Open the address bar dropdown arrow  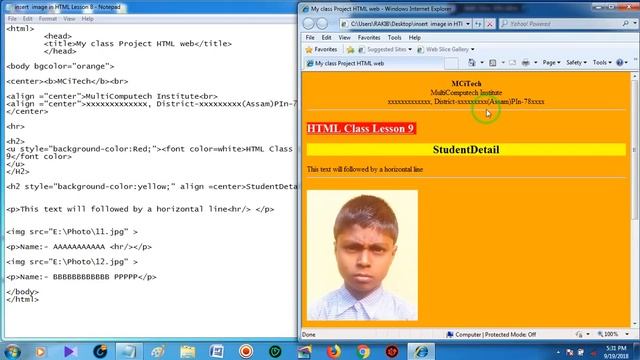468,24
